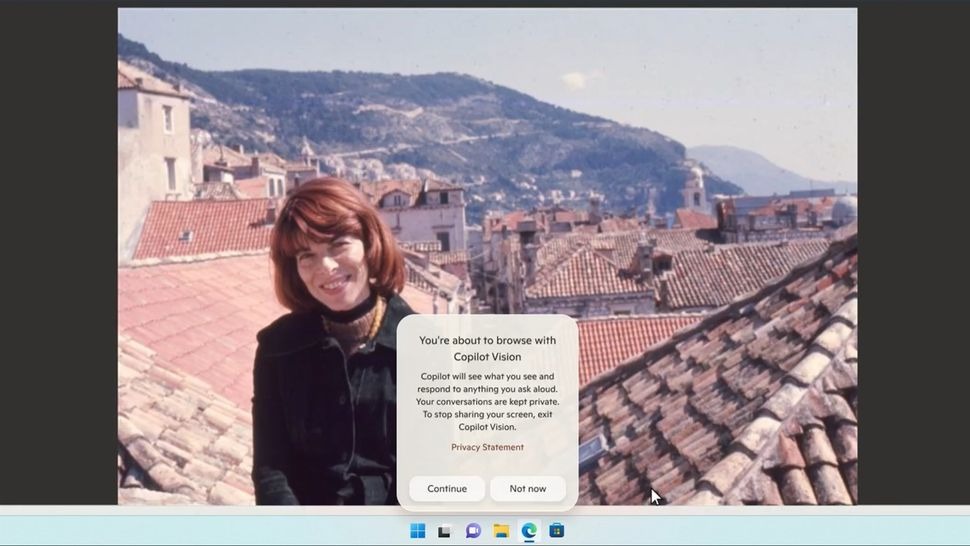Decline Copilot Vision with Not now
Screen dimensions: 970x546
528,488
